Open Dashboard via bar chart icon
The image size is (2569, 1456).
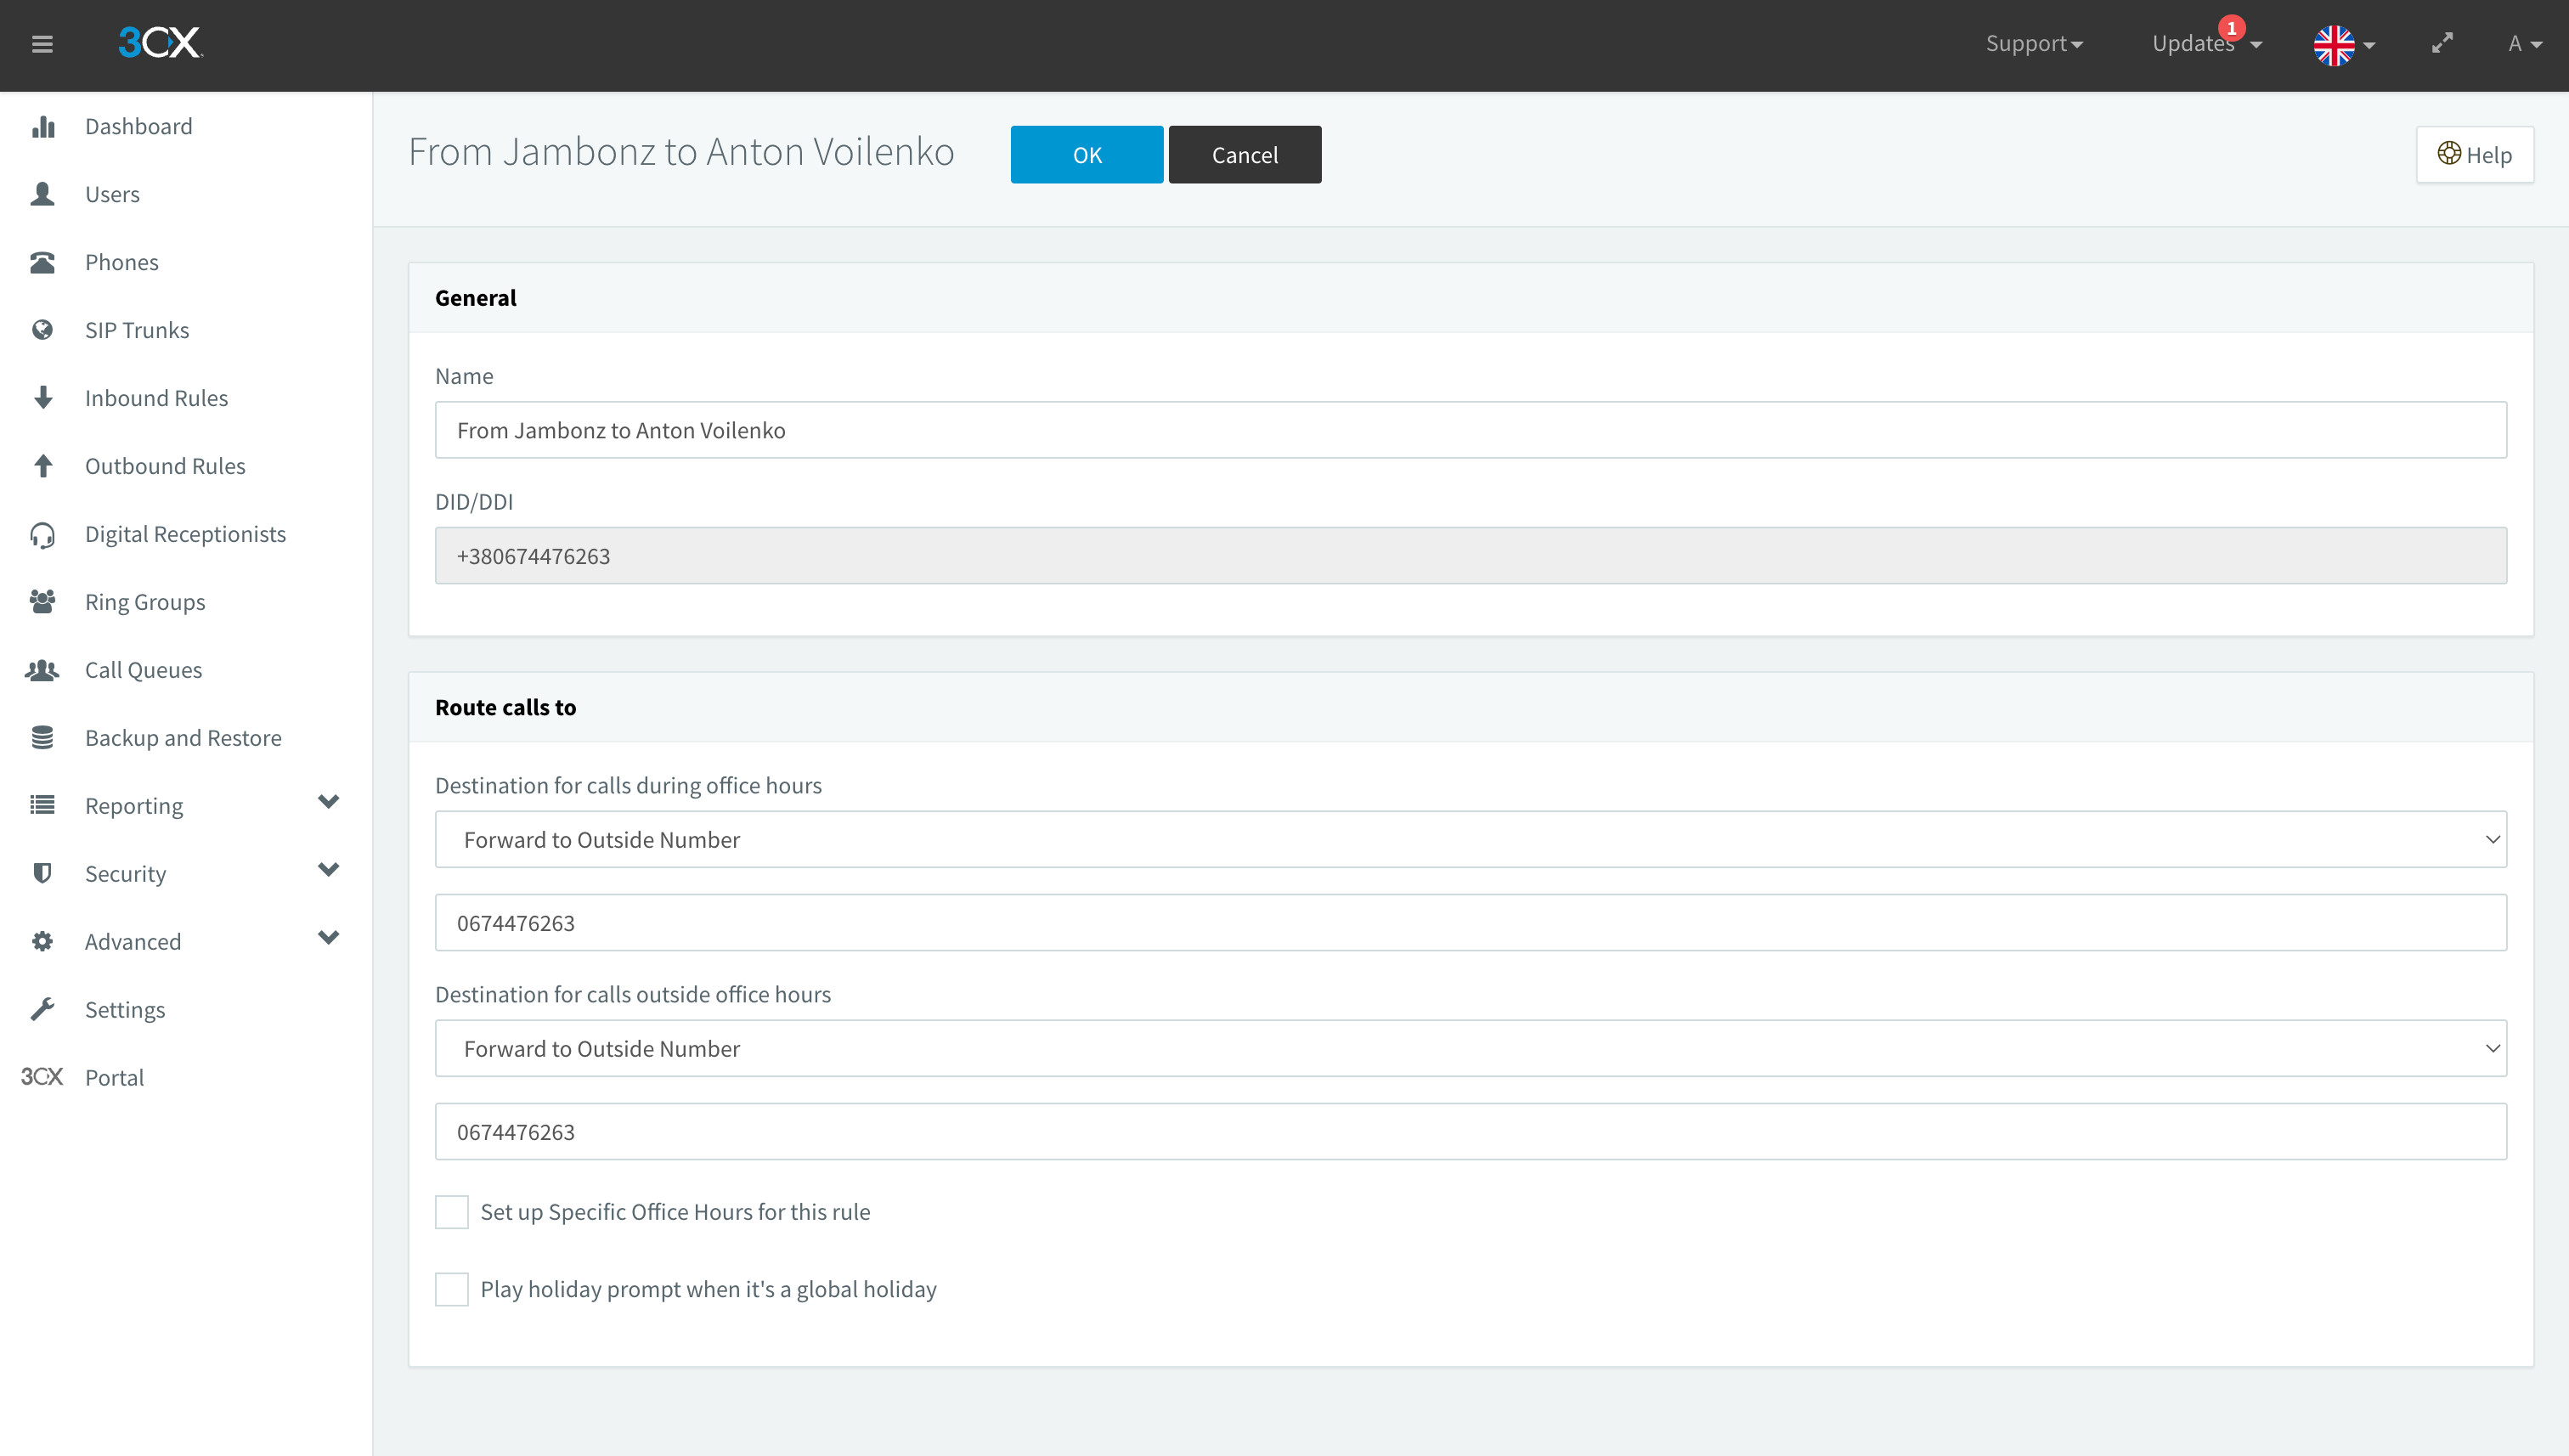(x=43, y=127)
